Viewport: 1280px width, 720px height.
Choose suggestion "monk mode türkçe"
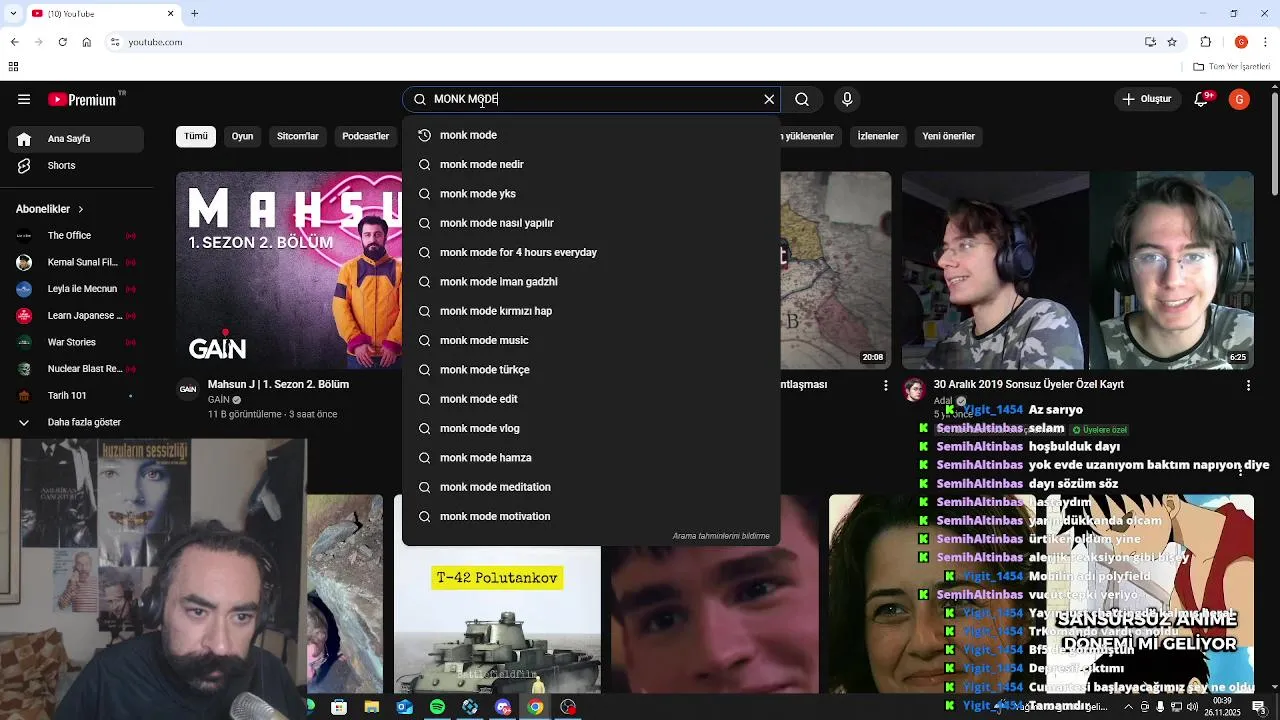(x=591, y=370)
